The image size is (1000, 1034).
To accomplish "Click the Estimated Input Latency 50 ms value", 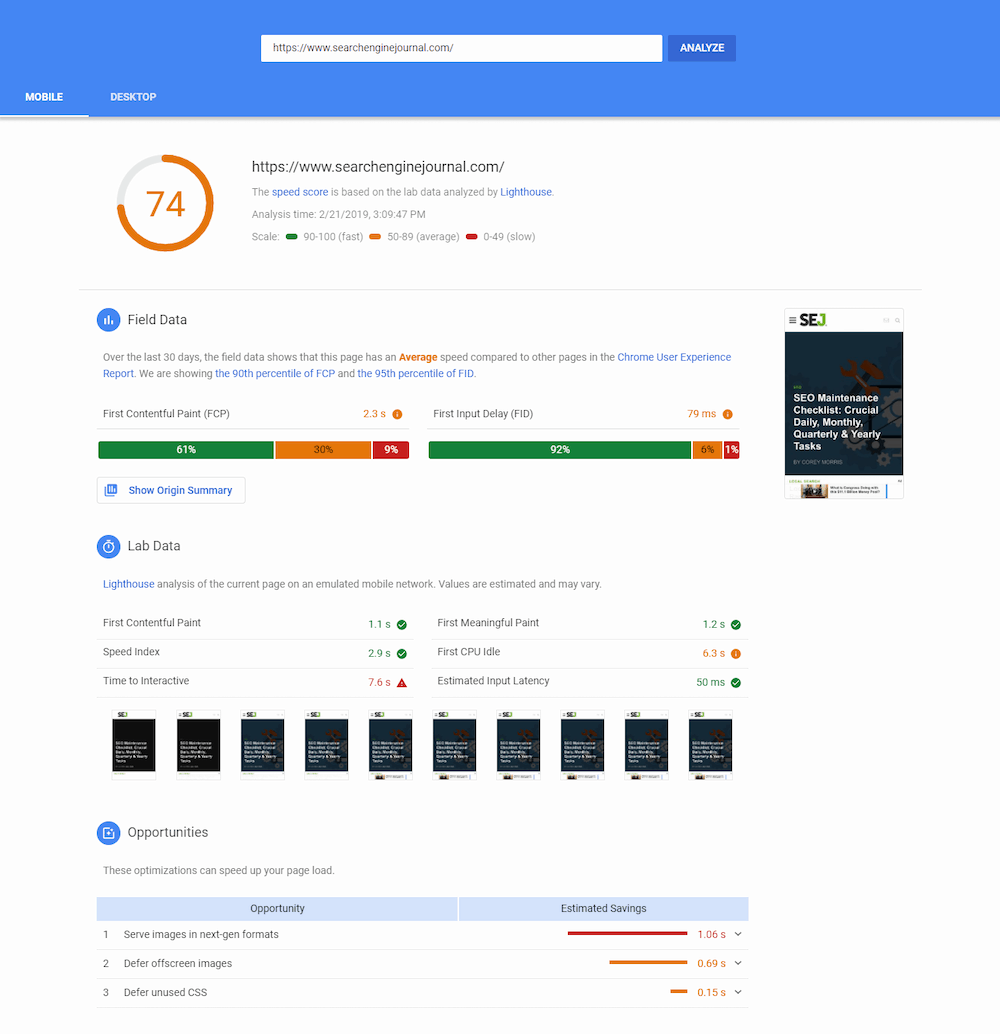I will tap(710, 683).
